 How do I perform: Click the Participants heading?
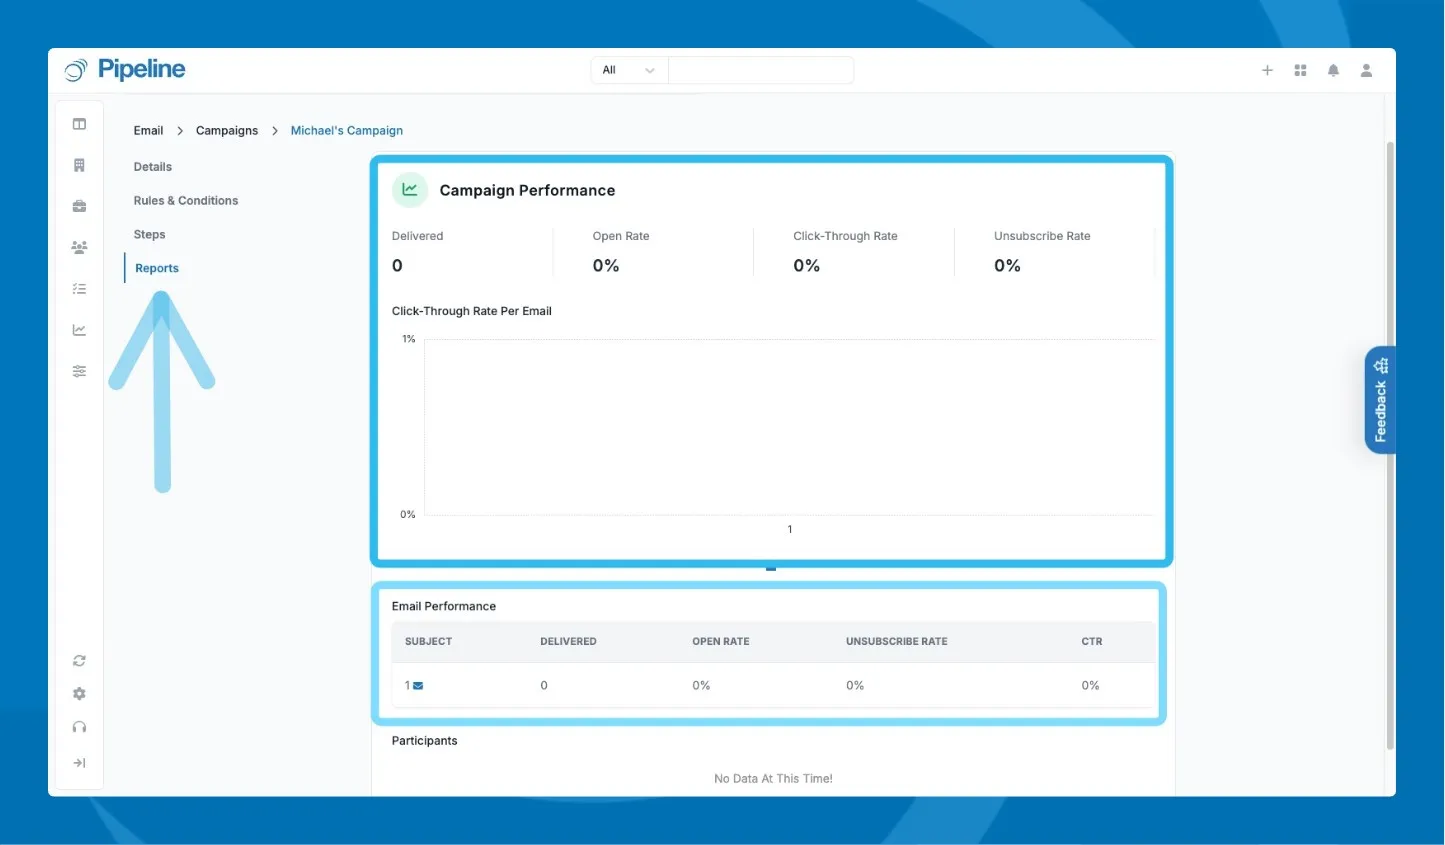coord(424,741)
